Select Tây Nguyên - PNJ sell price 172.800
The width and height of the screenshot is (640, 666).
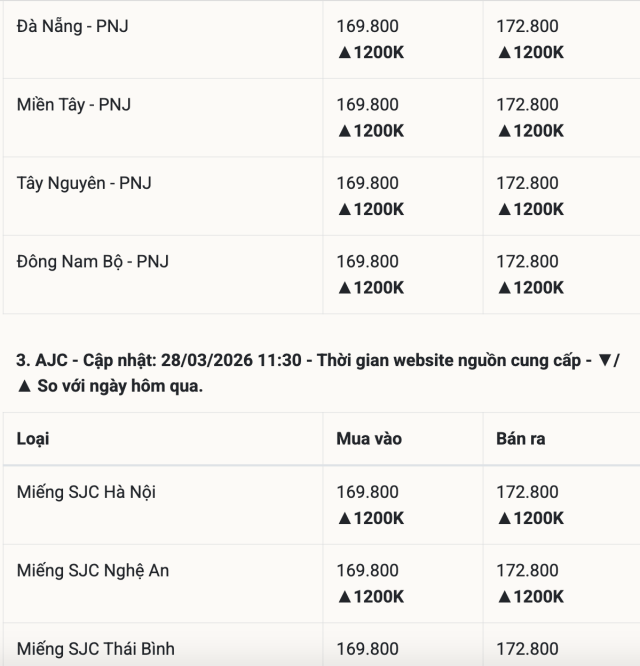(527, 183)
